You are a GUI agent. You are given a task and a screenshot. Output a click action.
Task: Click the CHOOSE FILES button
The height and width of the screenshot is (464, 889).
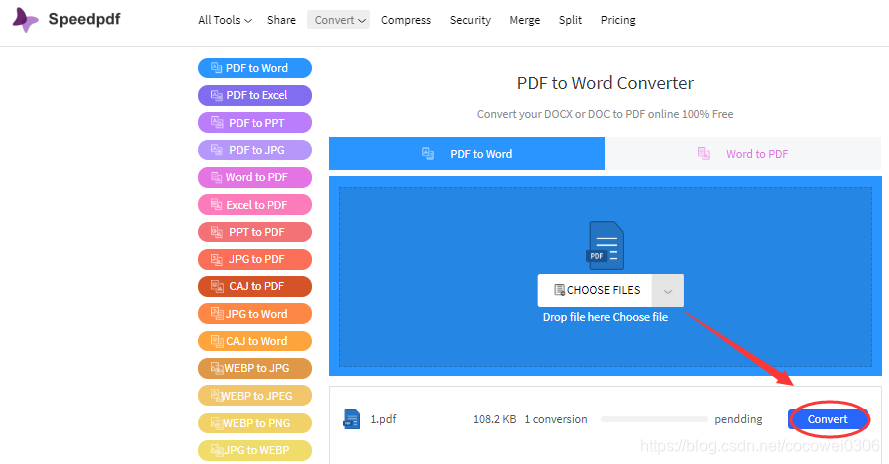[x=595, y=290]
